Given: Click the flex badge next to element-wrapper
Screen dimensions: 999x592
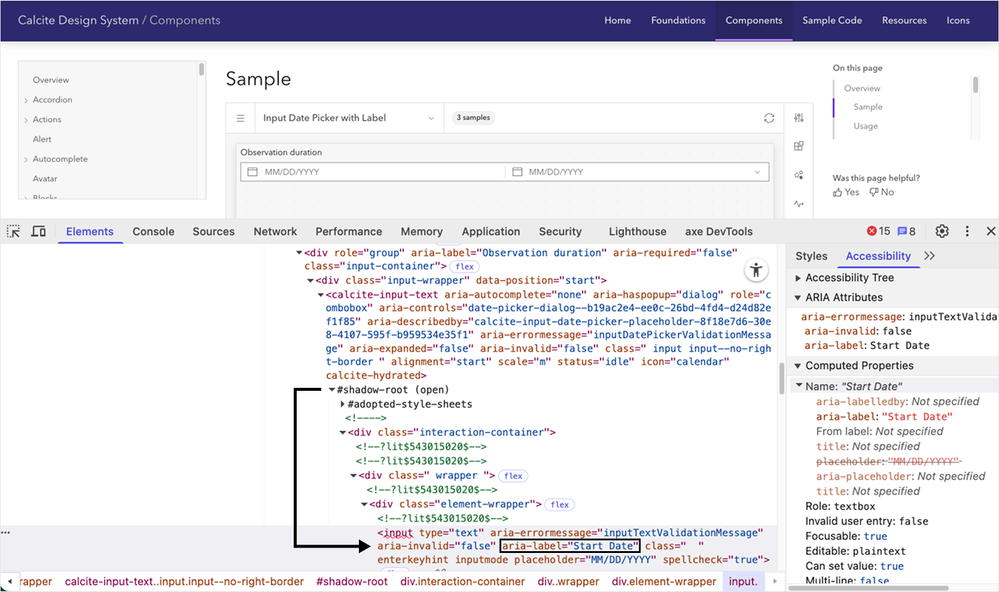Looking at the screenshot, I should click(x=559, y=505).
